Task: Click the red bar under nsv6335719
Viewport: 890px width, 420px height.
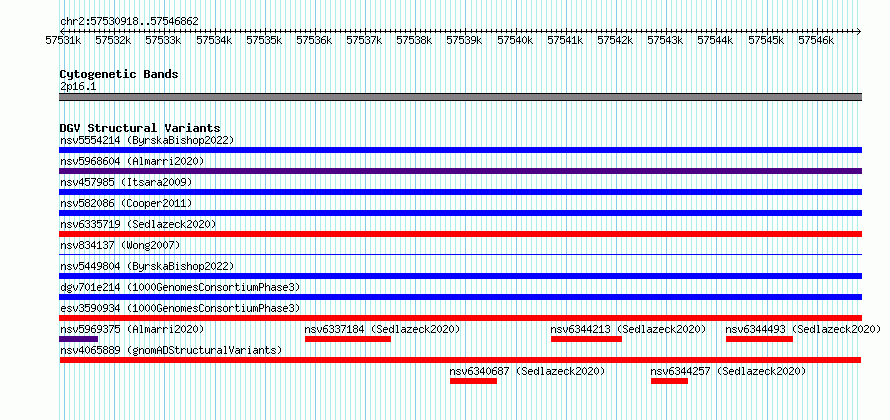Action: point(460,234)
